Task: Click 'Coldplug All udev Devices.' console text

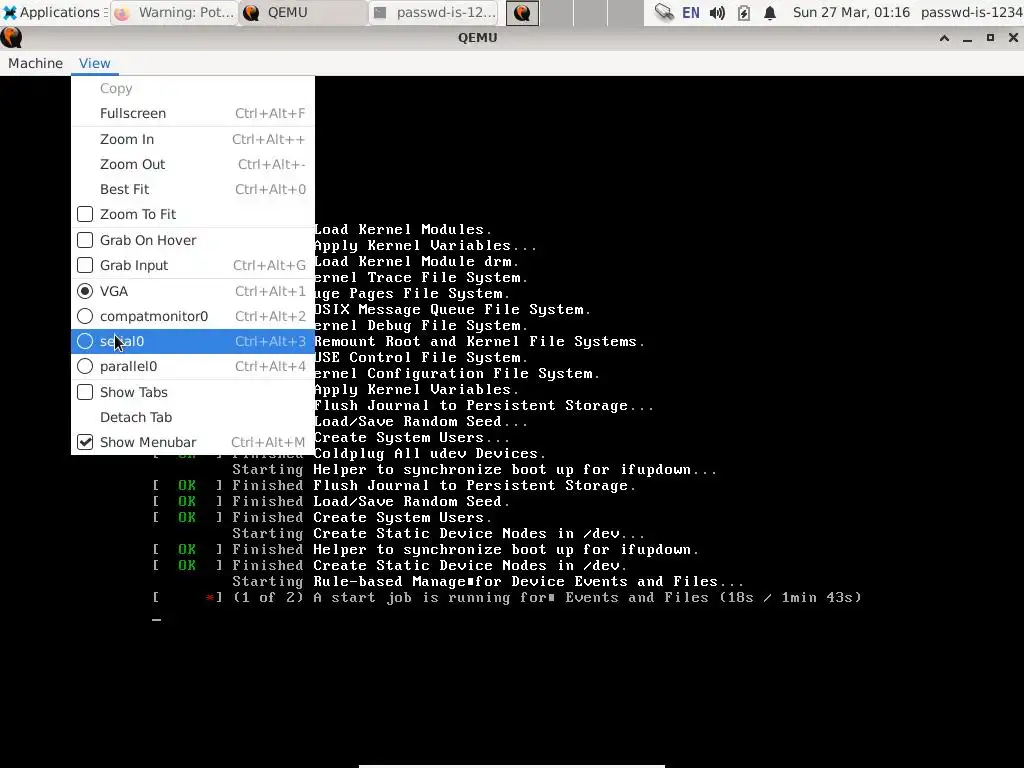Action: coord(430,454)
